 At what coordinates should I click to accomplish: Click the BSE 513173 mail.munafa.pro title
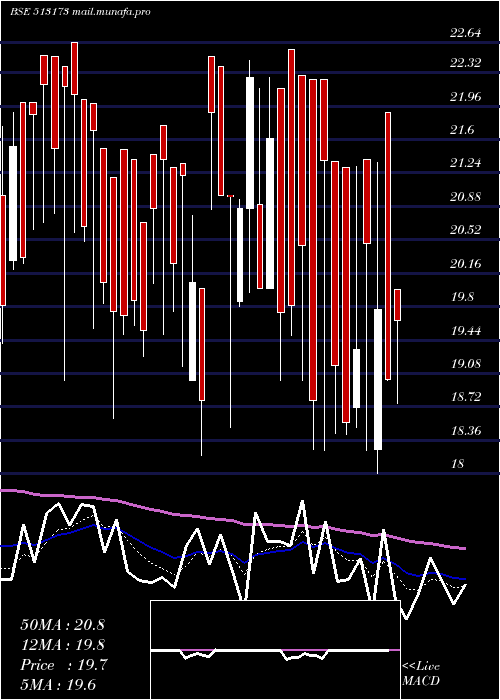[x=80, y=12]
